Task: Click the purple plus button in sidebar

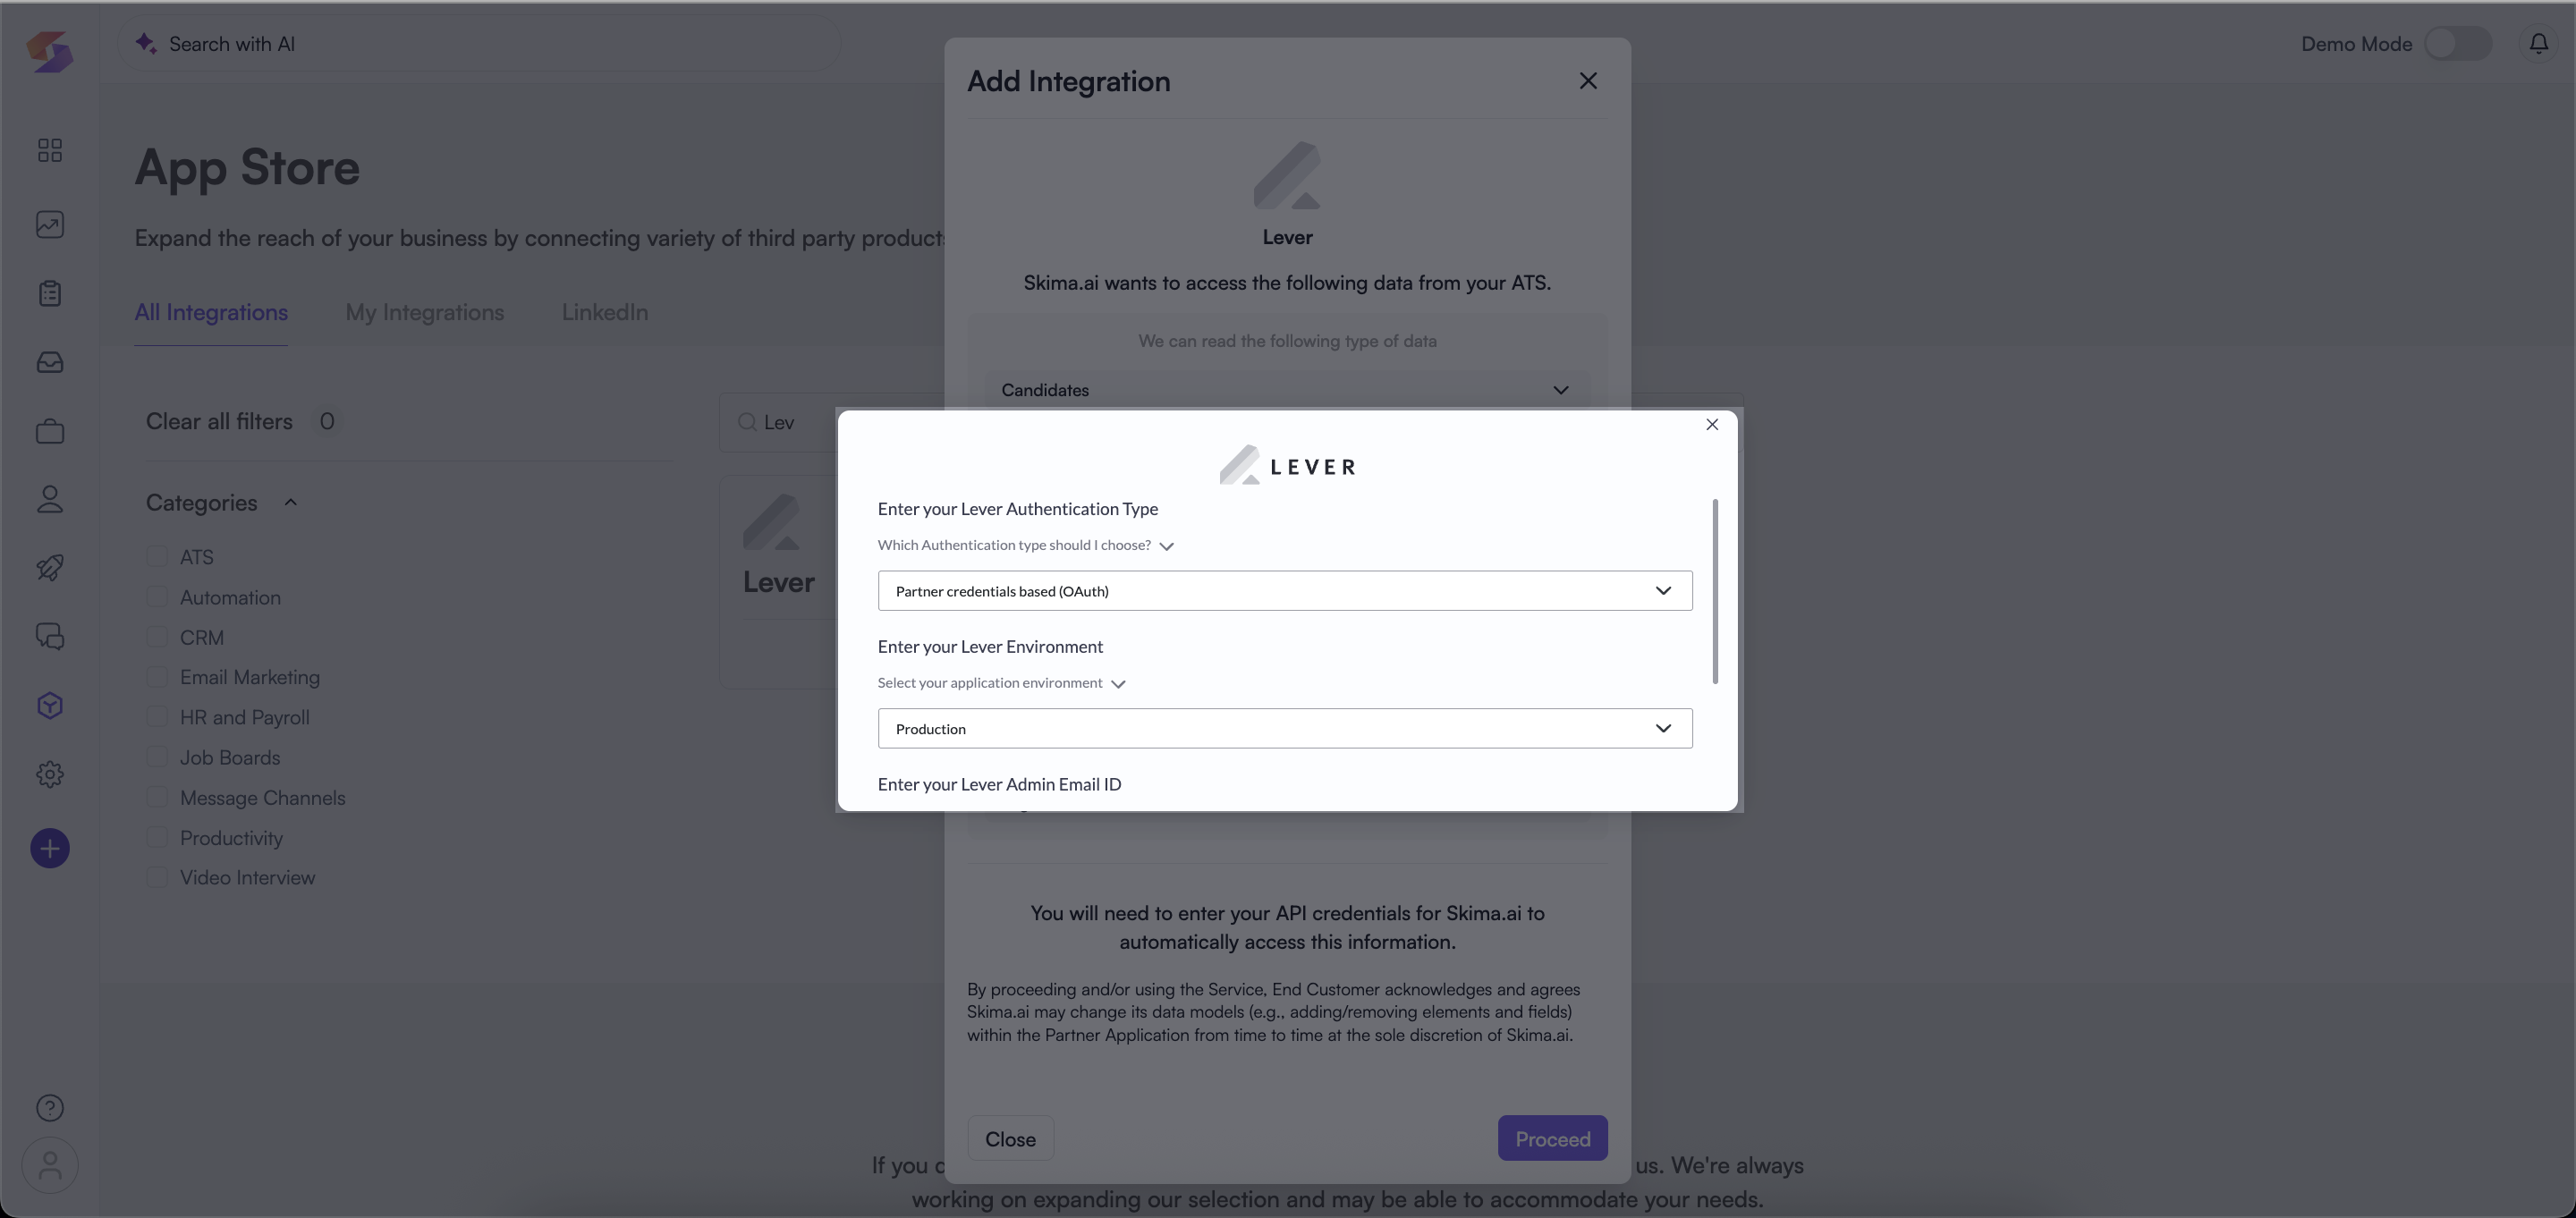Action: pyautogui.click(x=50, y=848)
